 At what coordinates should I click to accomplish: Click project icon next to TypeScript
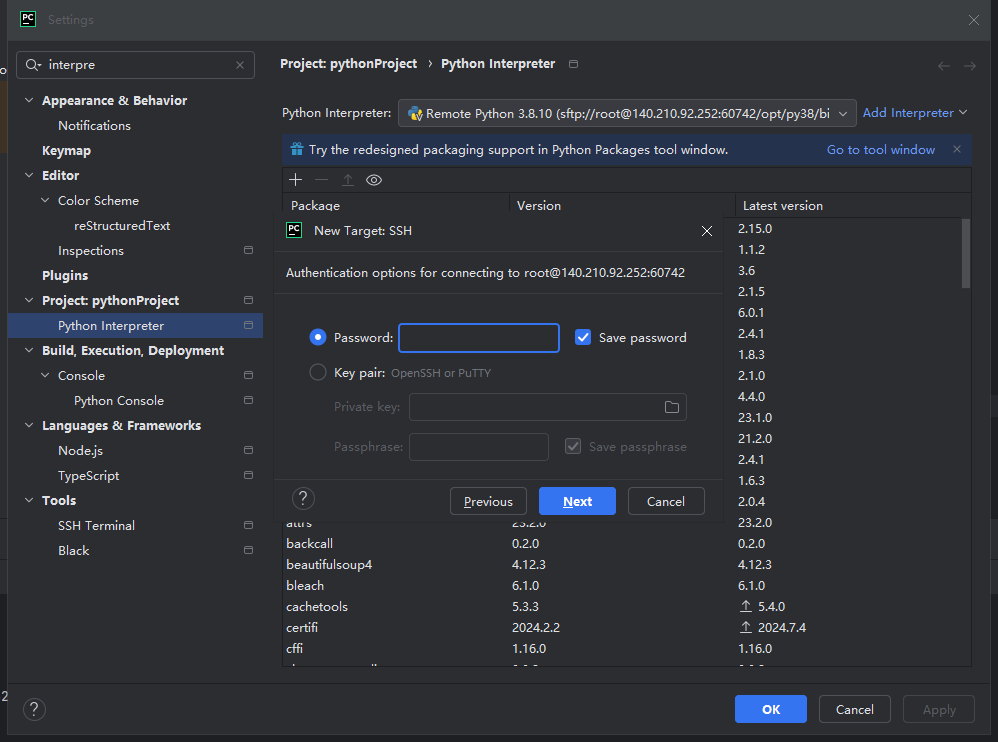tap(248, 475)
